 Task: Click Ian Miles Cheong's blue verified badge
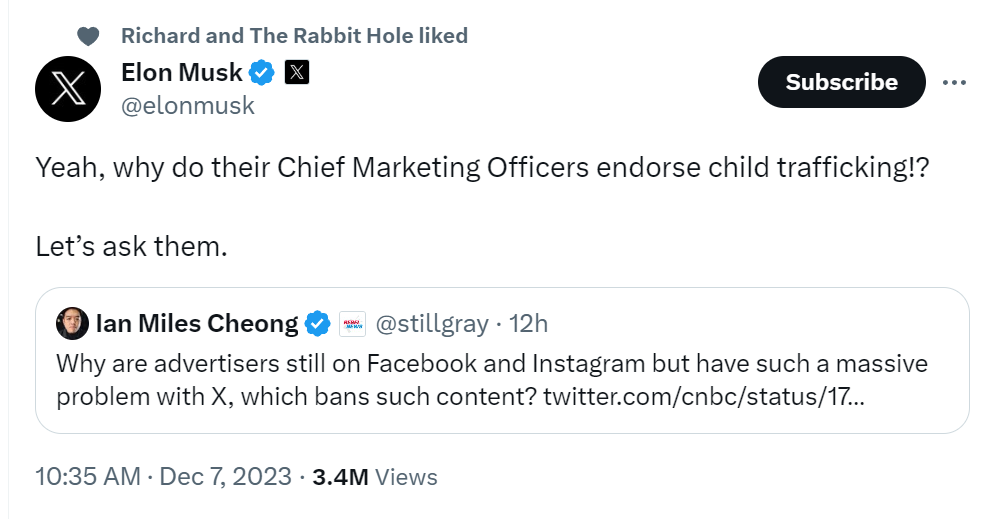coord(317,324)
